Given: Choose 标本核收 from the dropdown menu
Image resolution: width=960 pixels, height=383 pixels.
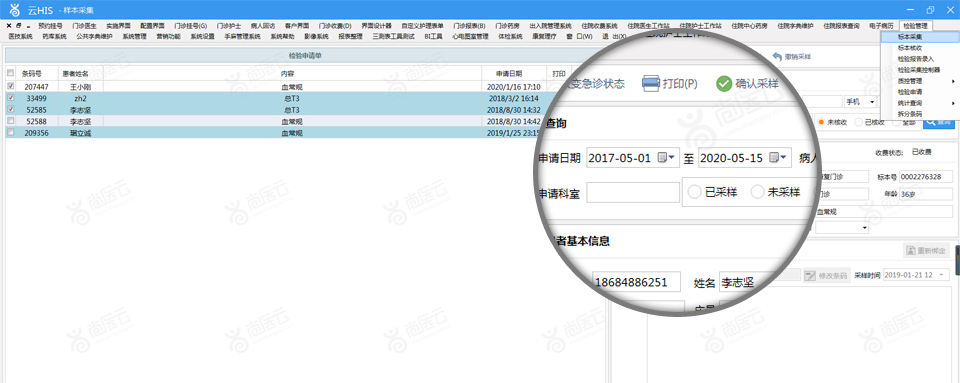Looking at the screenshot, I should tap(910, 48).
